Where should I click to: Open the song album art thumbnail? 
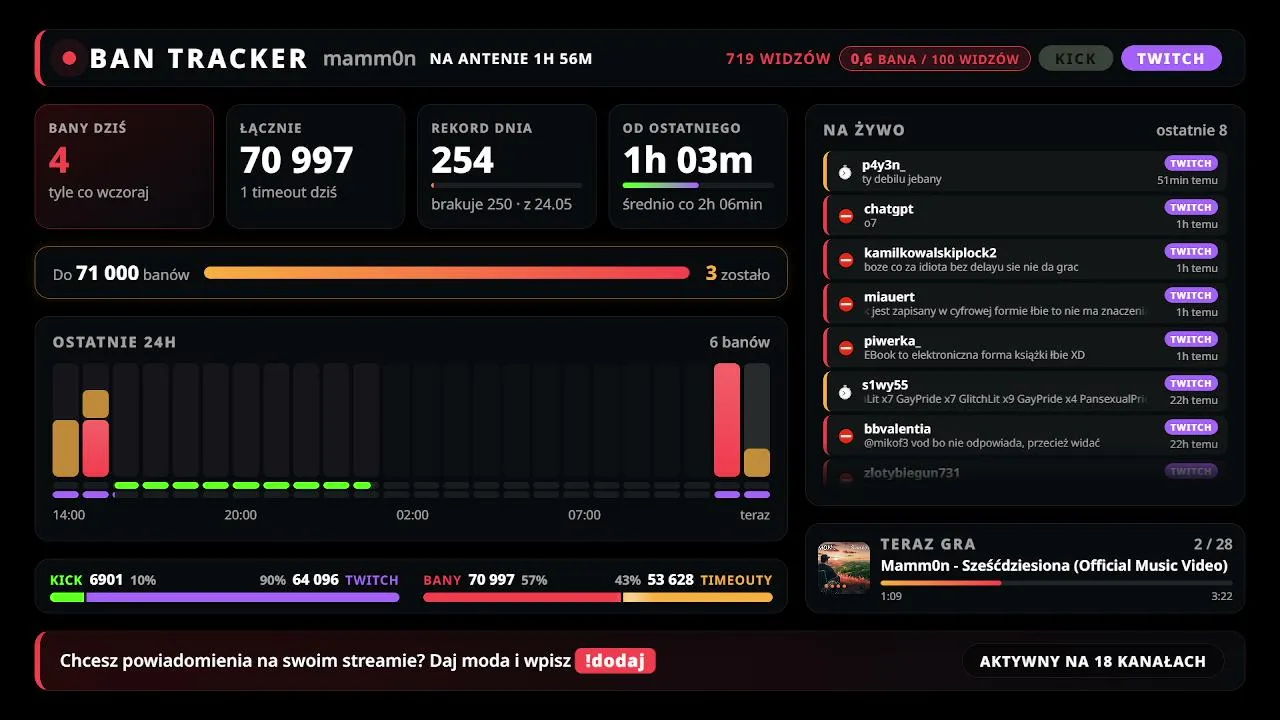(844, 567)
